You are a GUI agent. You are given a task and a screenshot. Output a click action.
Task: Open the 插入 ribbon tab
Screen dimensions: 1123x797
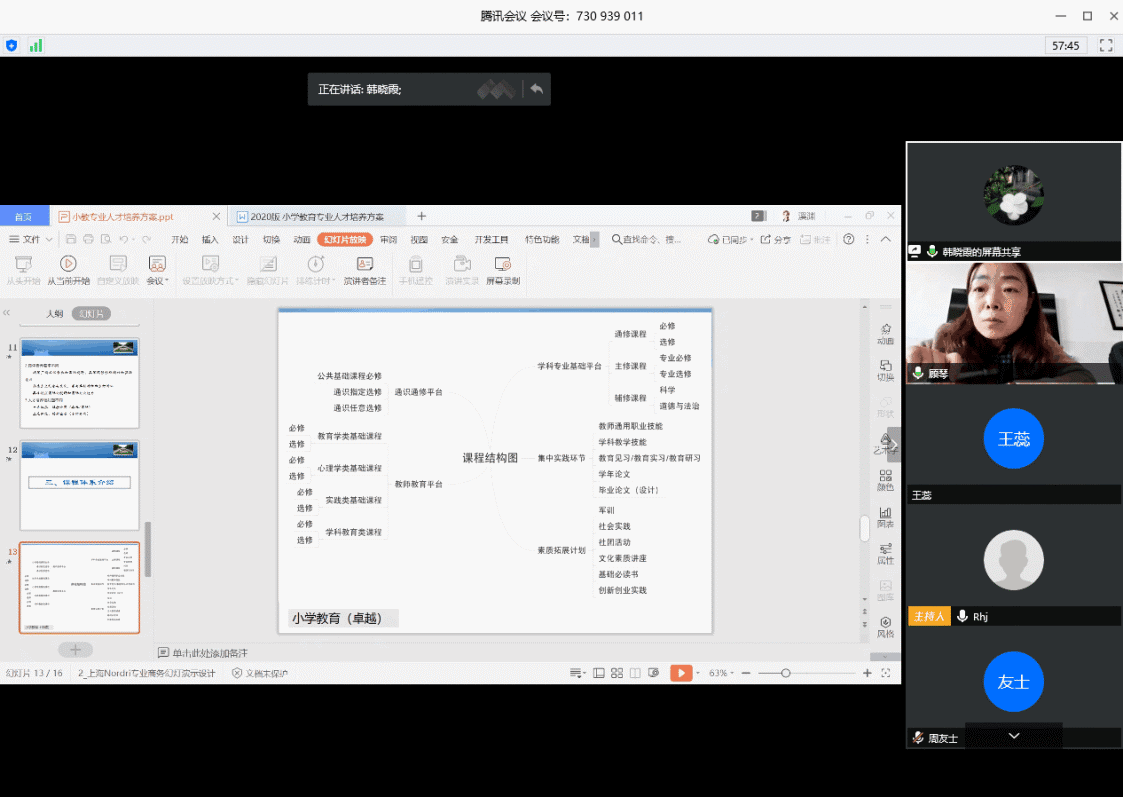tap(210, 239)
